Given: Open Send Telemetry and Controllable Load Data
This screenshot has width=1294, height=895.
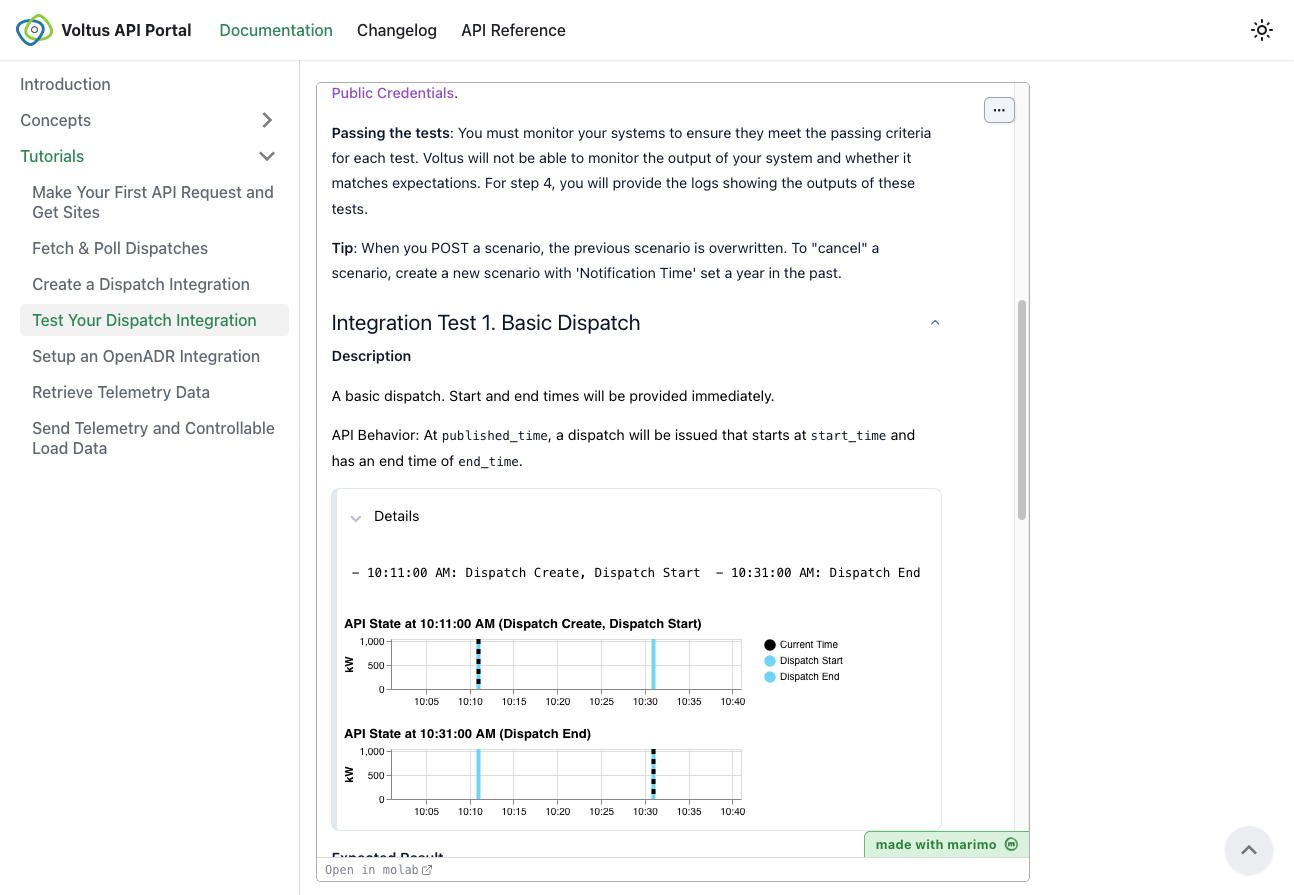Looking at the screenshot, I should pos(154,438).
